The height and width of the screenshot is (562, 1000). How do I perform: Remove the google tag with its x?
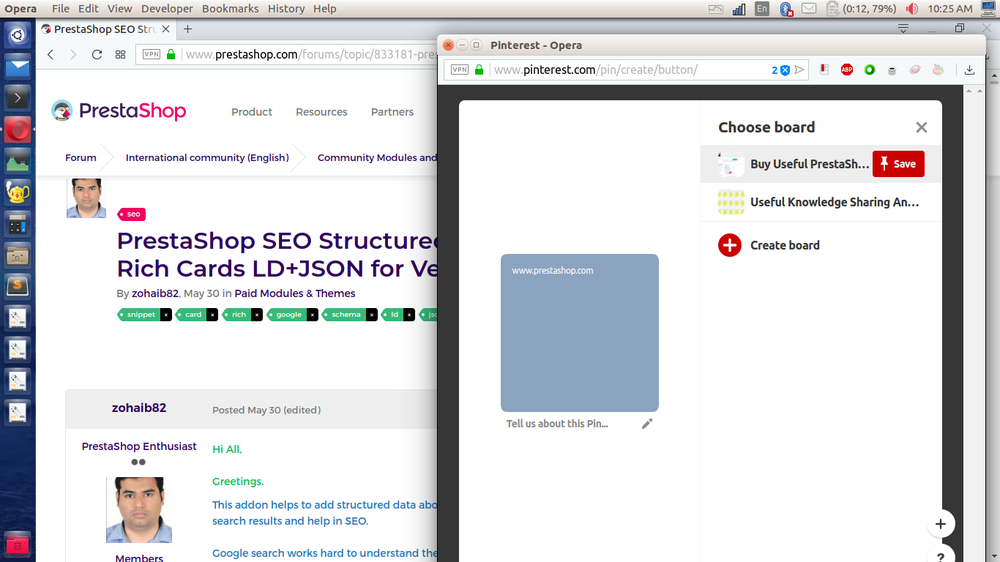312,314
